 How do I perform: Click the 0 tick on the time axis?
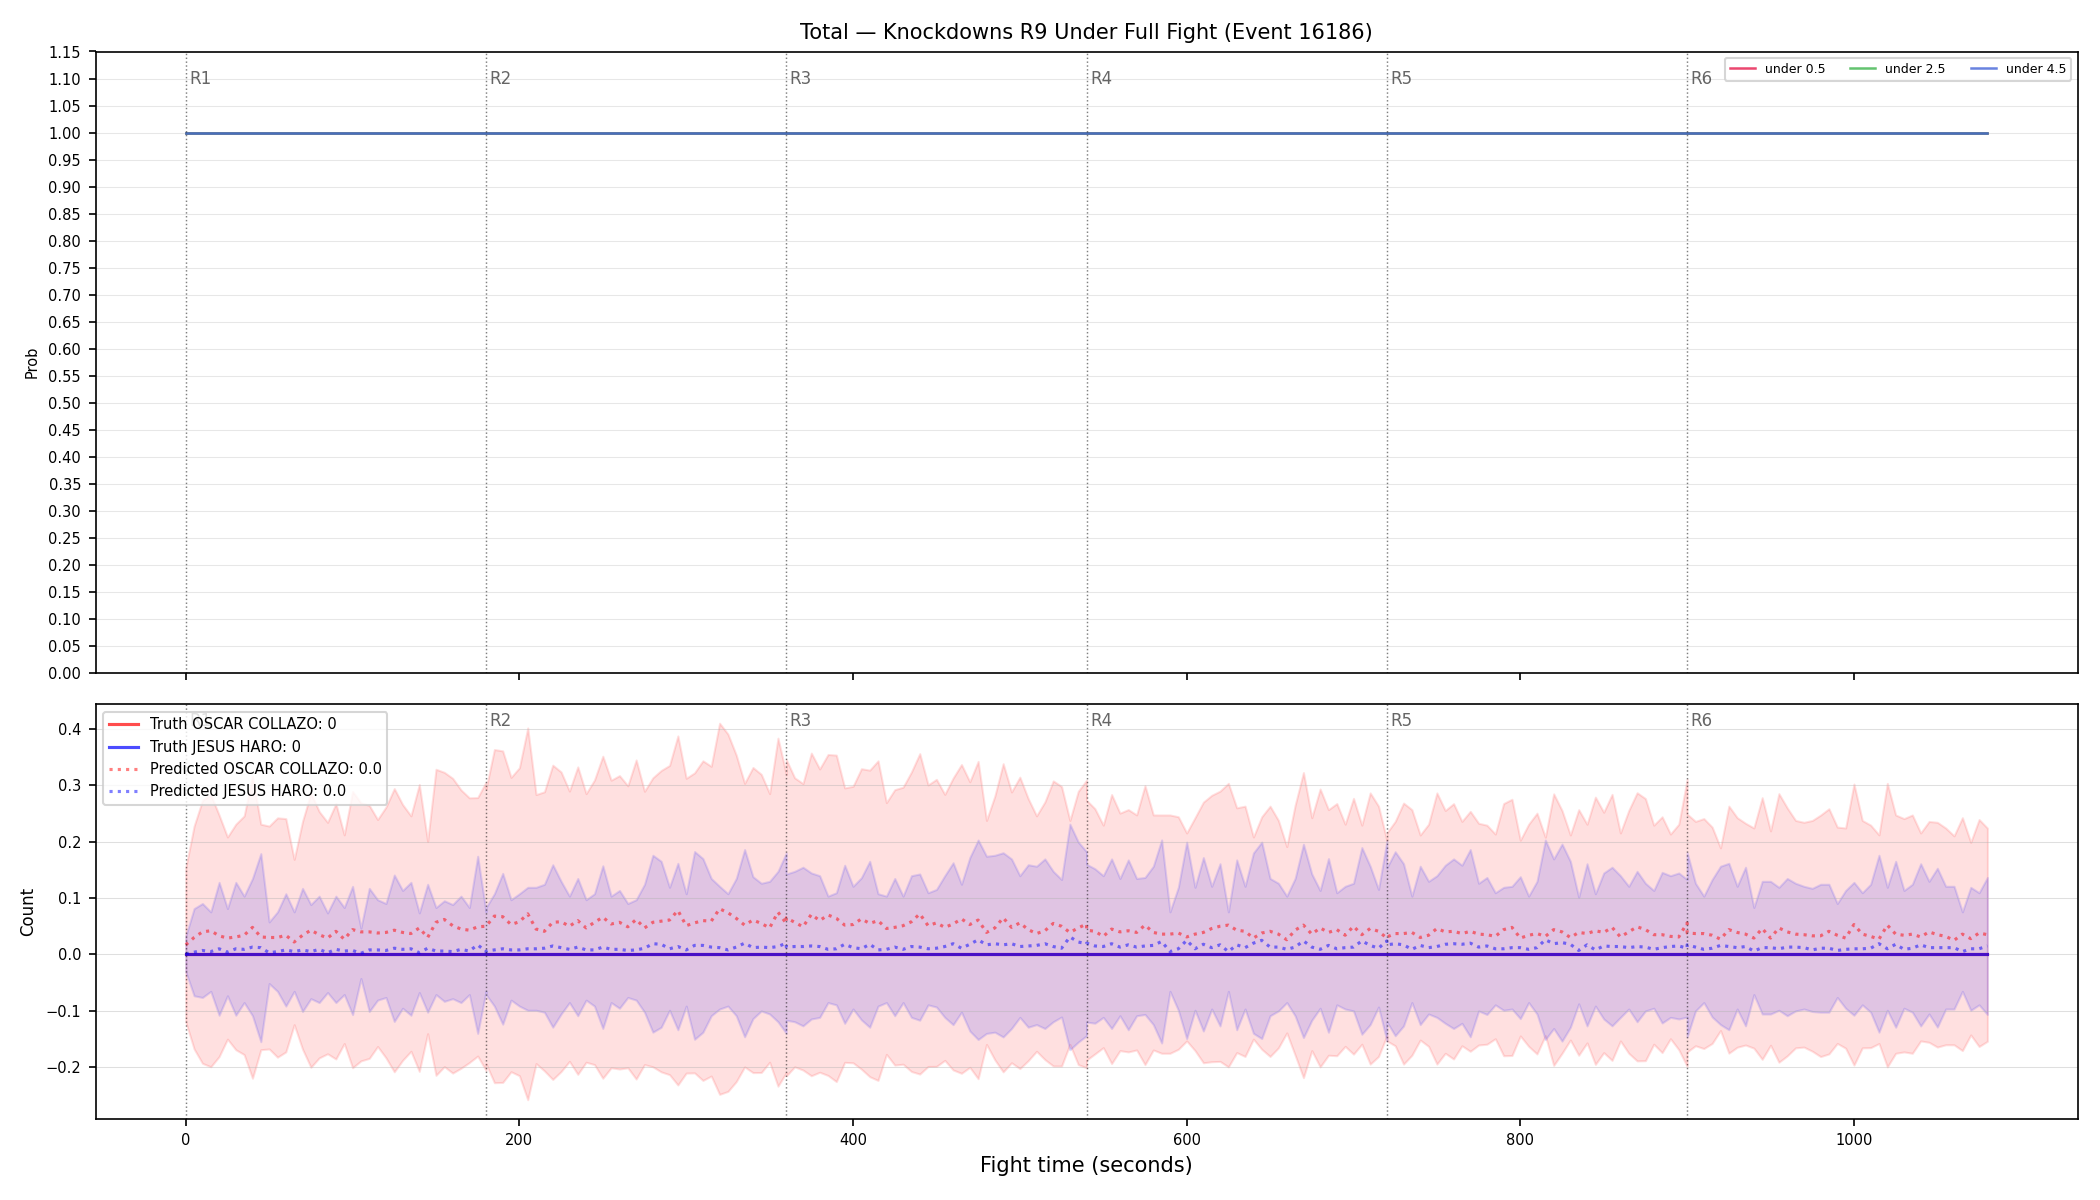coord(185,1138)
